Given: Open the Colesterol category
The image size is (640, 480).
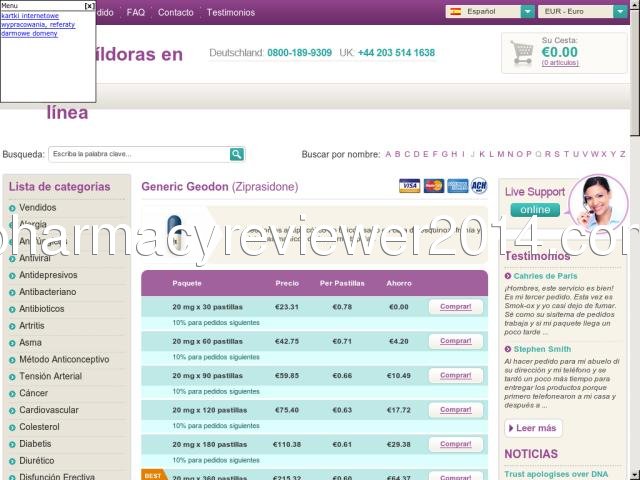Looking at the screenshot, I should pos(39,427).
